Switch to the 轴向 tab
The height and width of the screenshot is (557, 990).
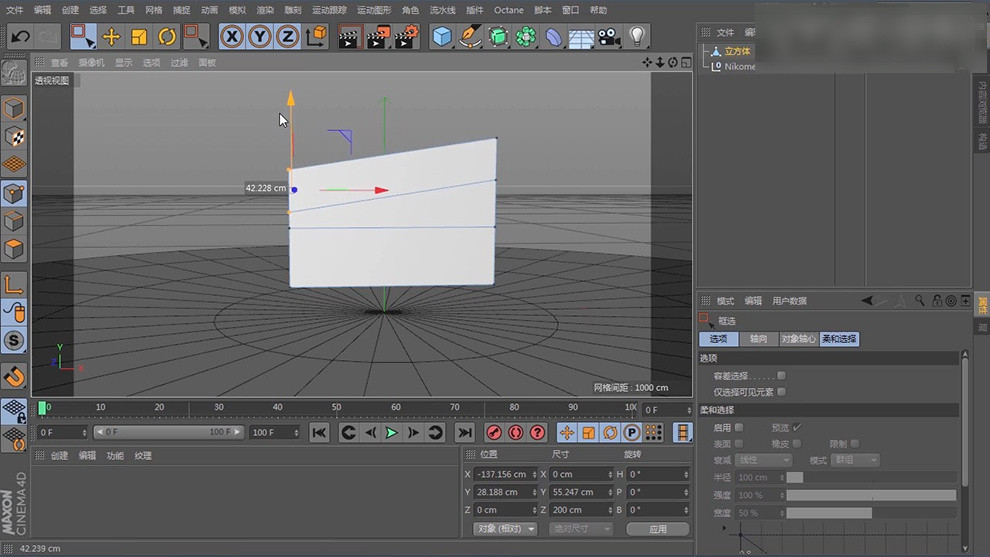click(x=758, y=339)
